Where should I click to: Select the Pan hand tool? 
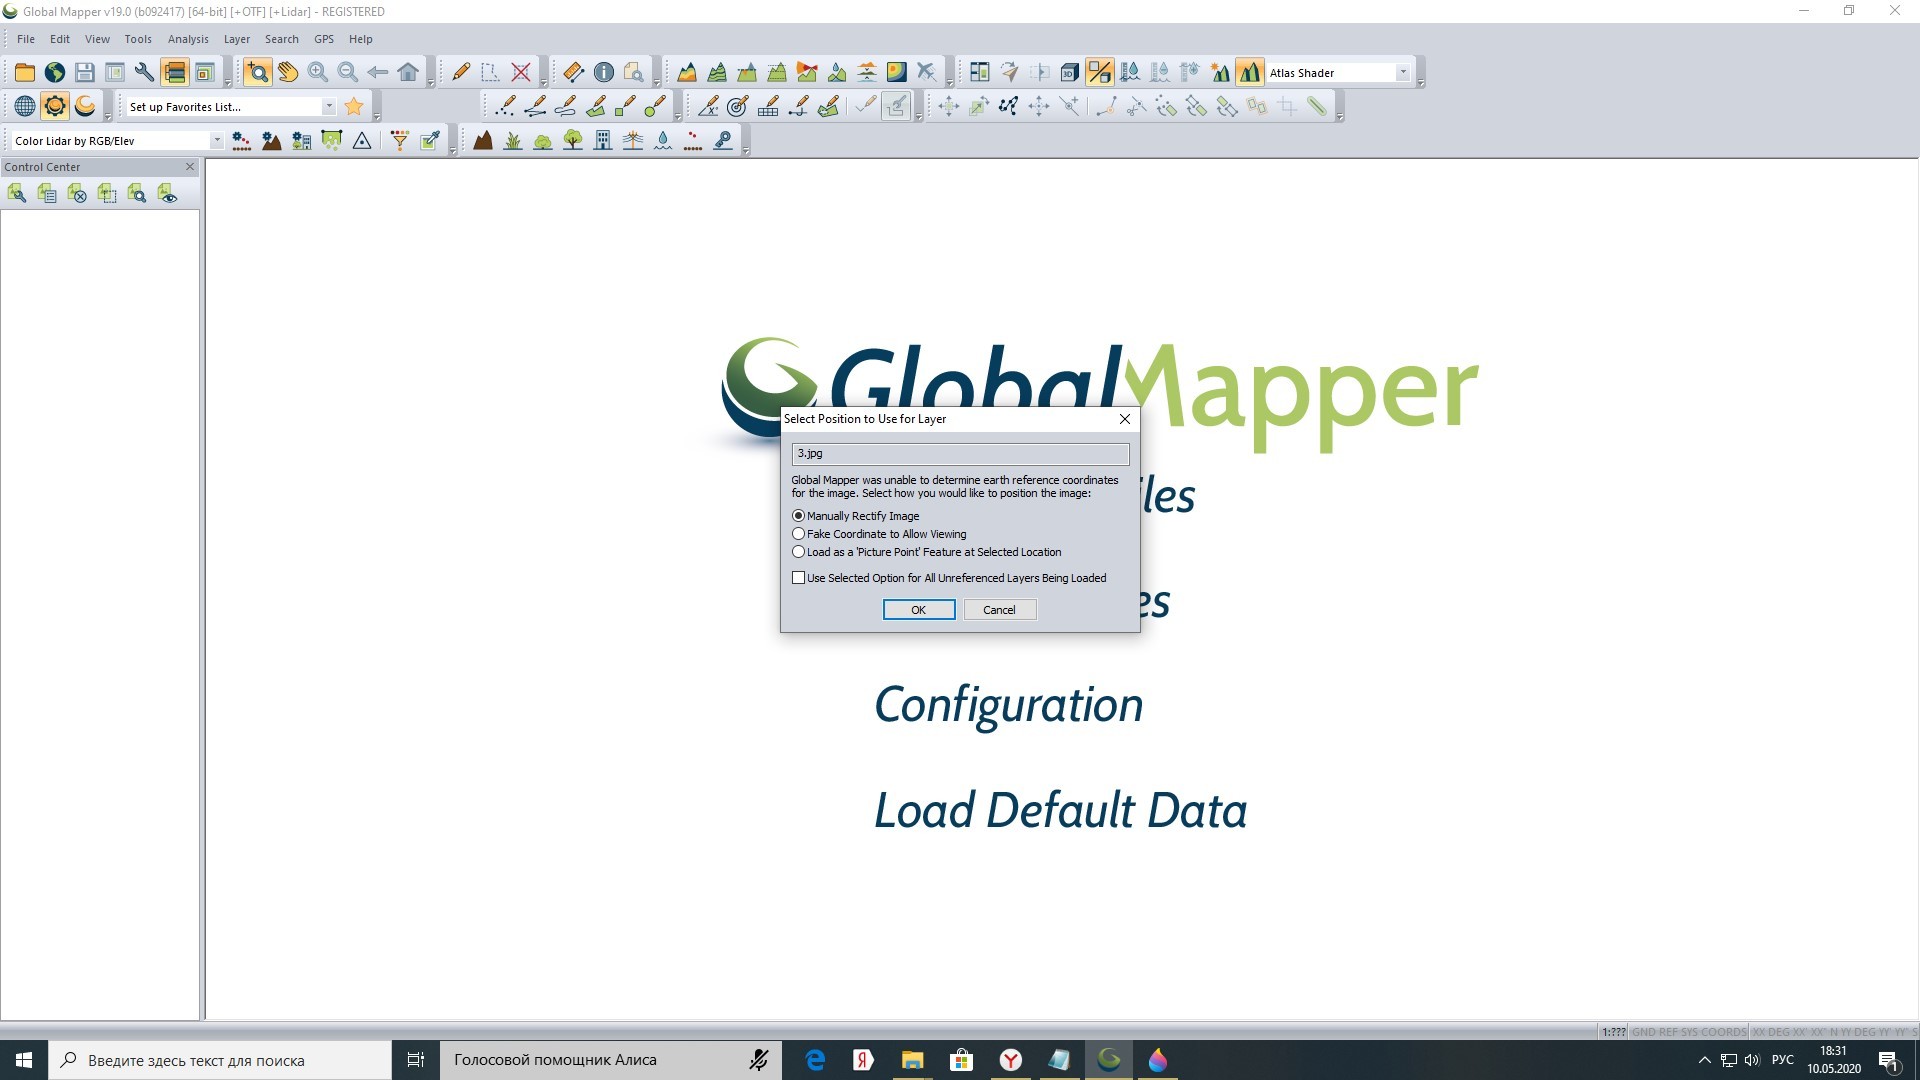tap(288, 72)
